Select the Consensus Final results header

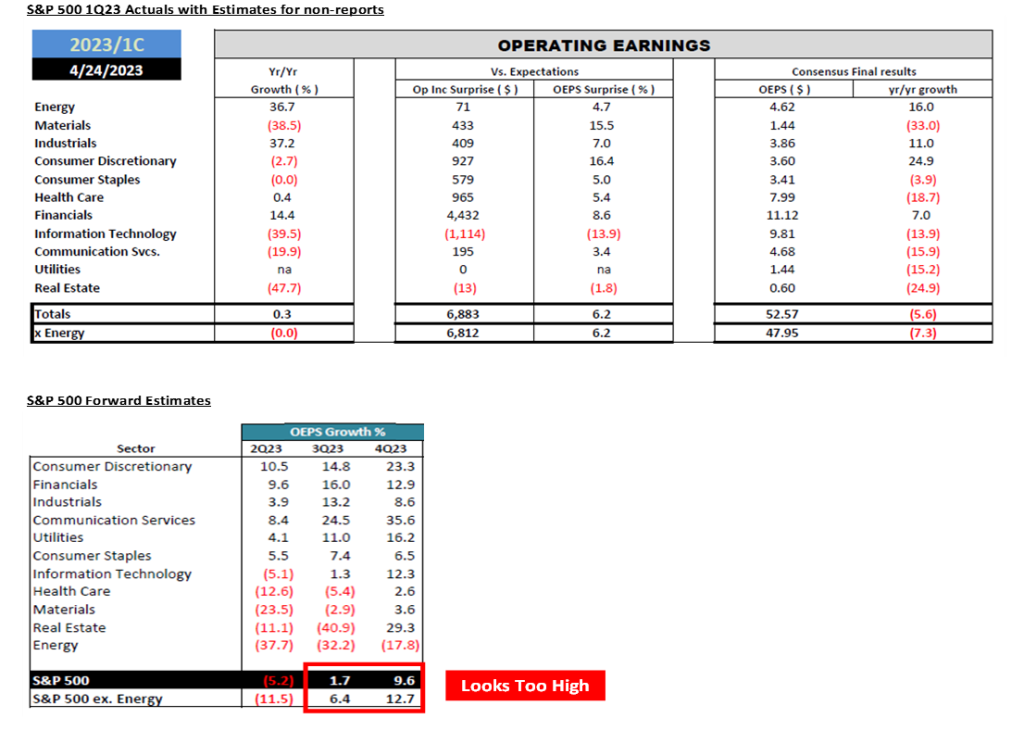[854, 71]
